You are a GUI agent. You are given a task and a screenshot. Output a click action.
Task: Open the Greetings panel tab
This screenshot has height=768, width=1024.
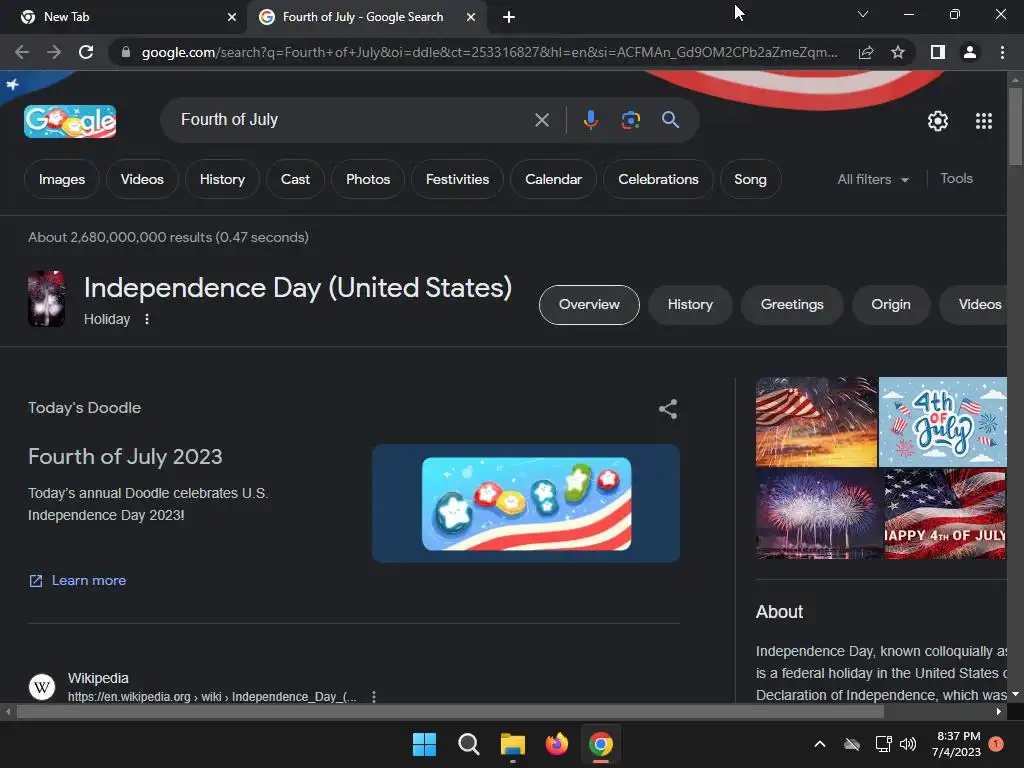click(792, 304)
